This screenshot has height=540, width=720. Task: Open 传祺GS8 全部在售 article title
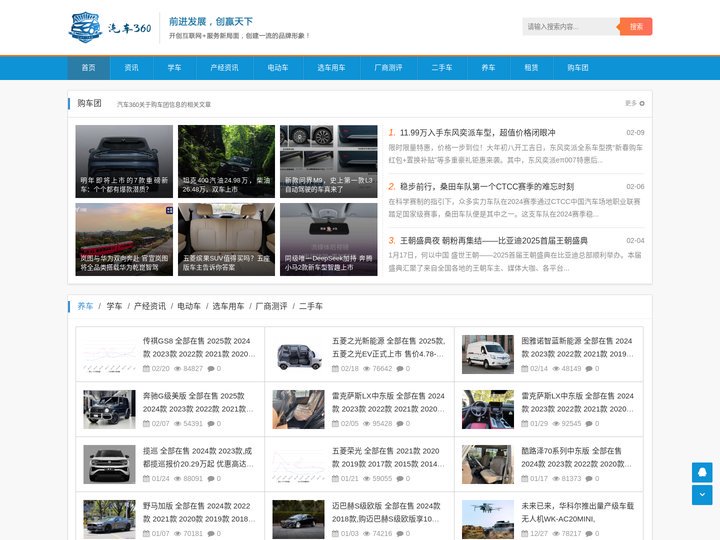[x=199, y=348]
